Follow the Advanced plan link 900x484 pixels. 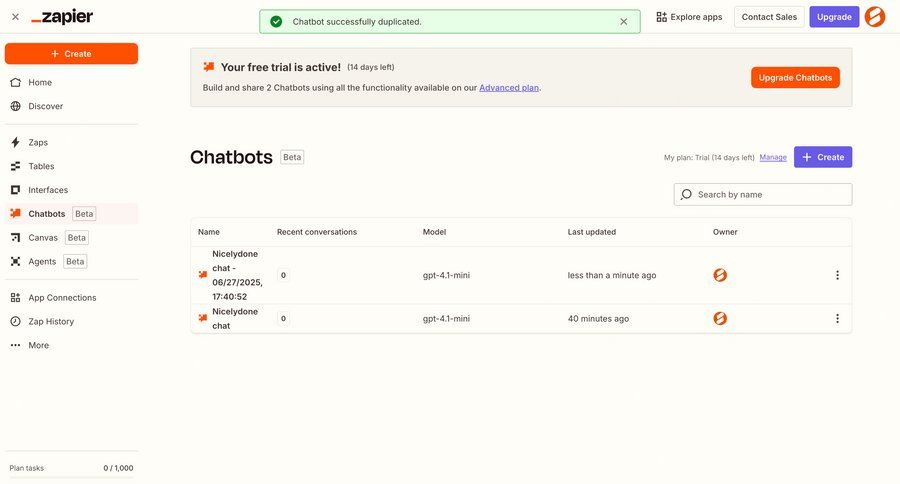click(x=509, y=88)
